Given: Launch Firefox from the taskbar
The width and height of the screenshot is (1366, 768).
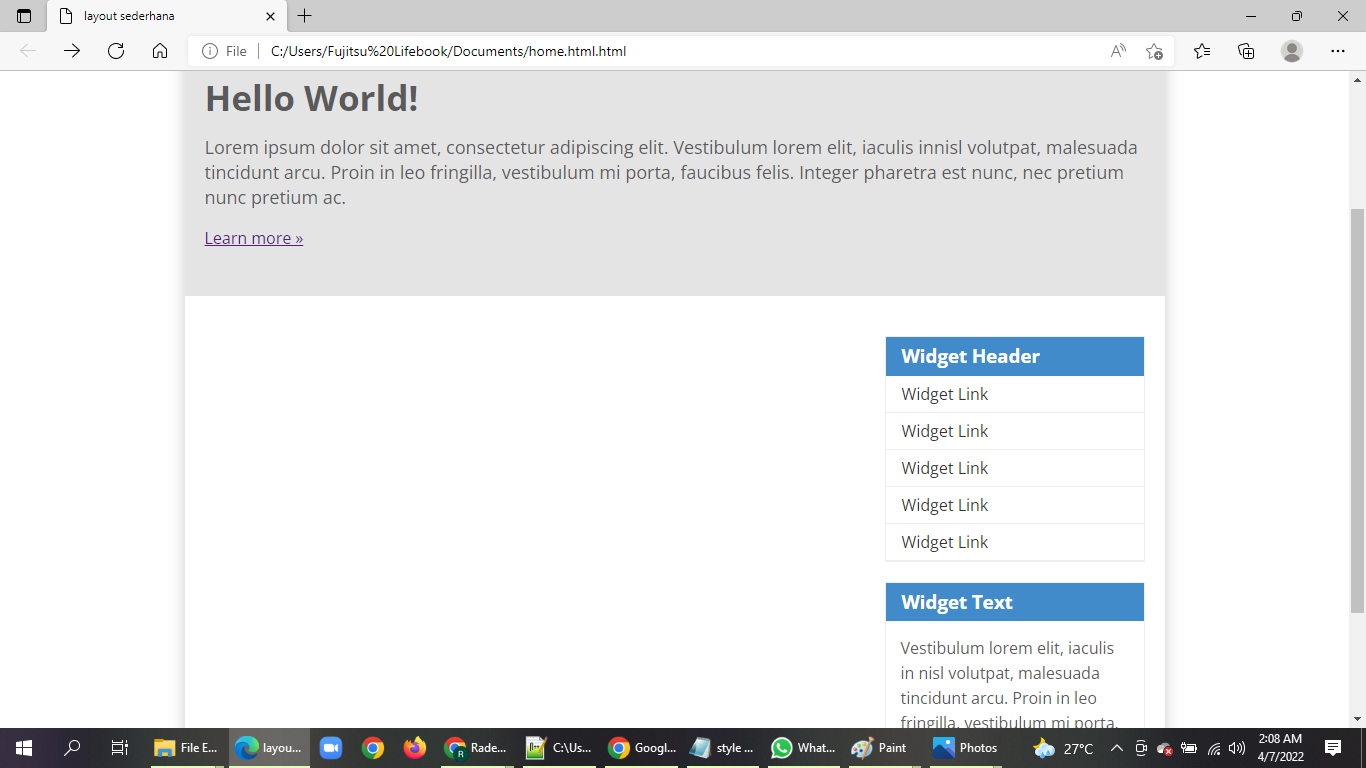Looking at the screenshot, I should (x=414, y=747).
